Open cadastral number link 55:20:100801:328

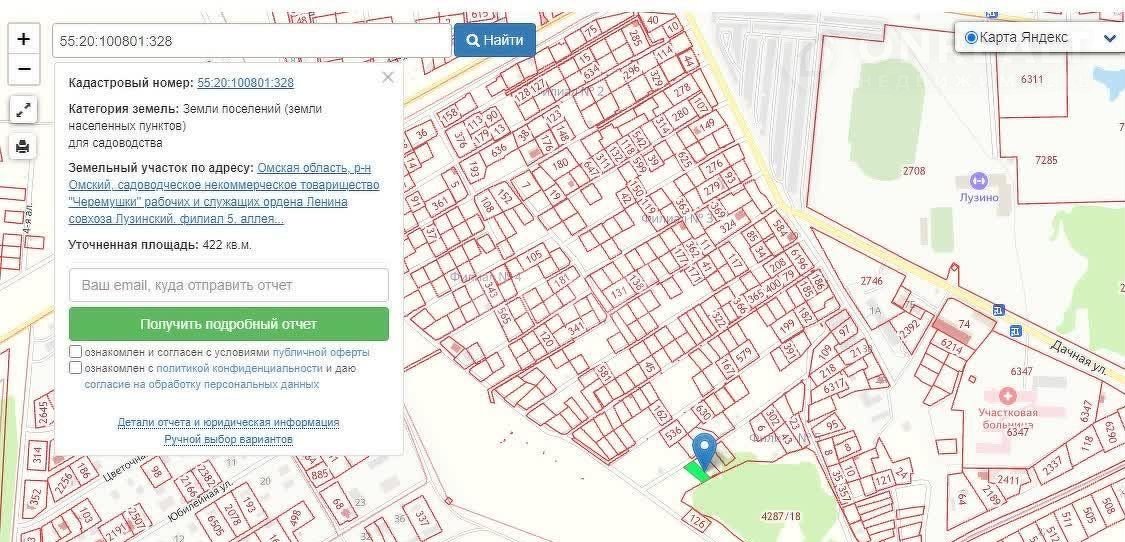(x=246, y=83)
